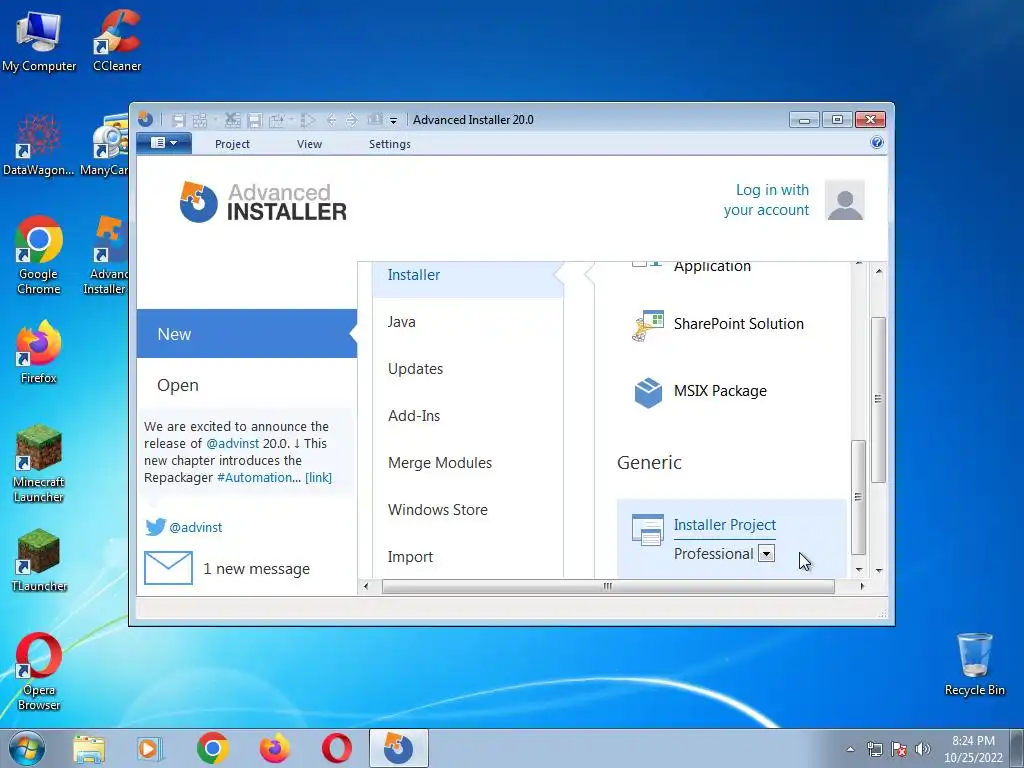Click the inner template list scrollbar thumb
The image size is (1024, 768).
pyautogui.click(x=859, y=497)
